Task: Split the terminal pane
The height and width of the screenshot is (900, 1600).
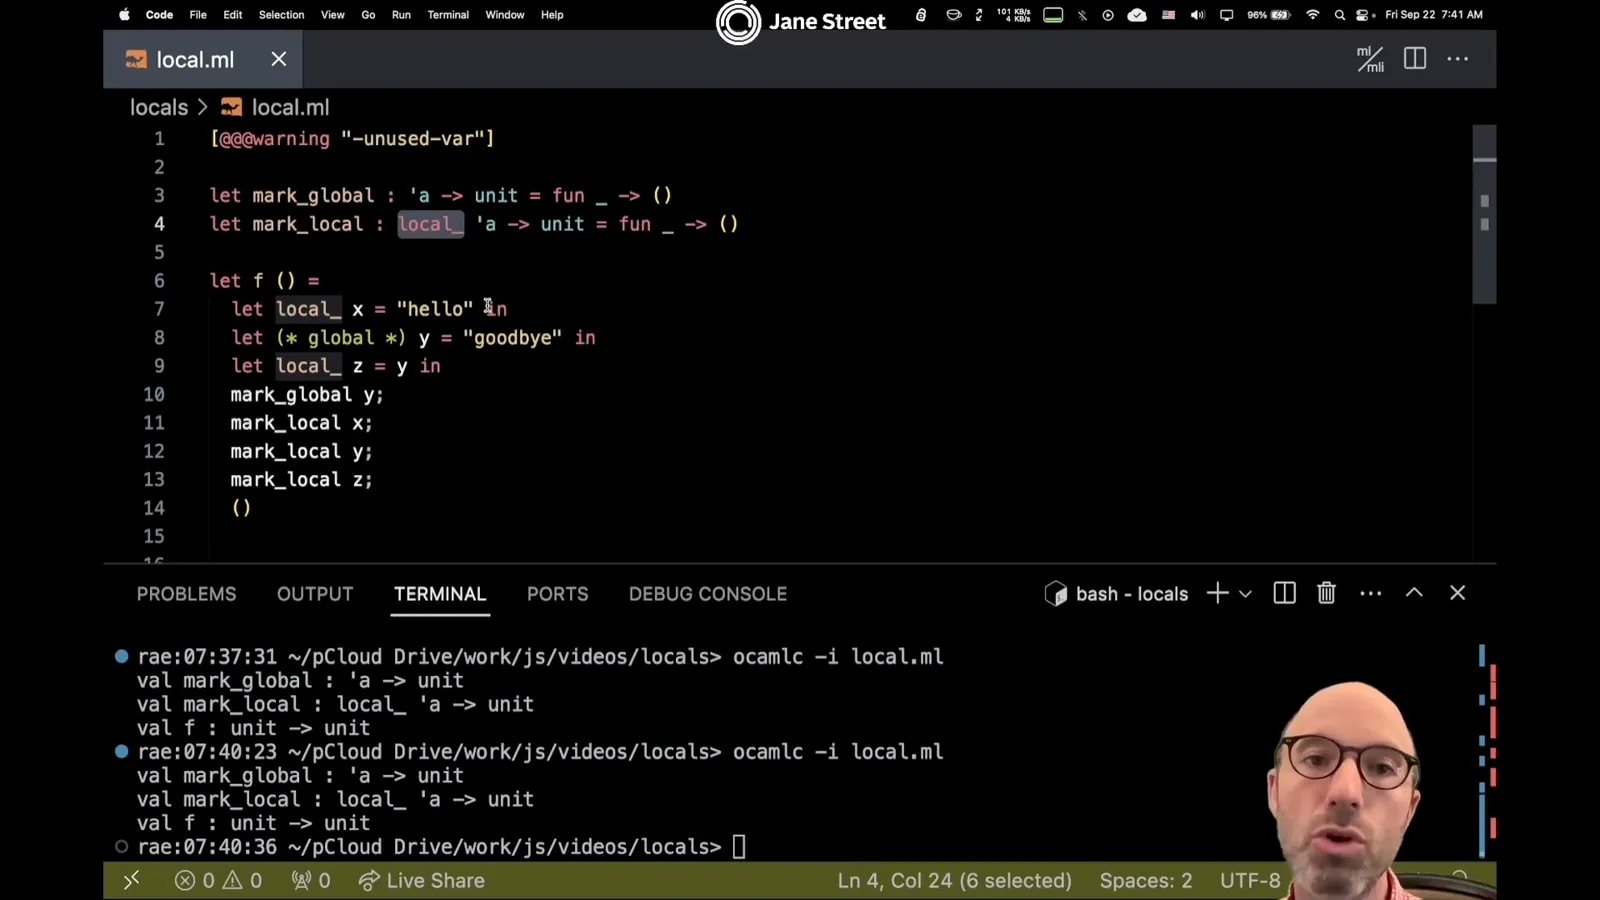Action: click(1285, 593)
